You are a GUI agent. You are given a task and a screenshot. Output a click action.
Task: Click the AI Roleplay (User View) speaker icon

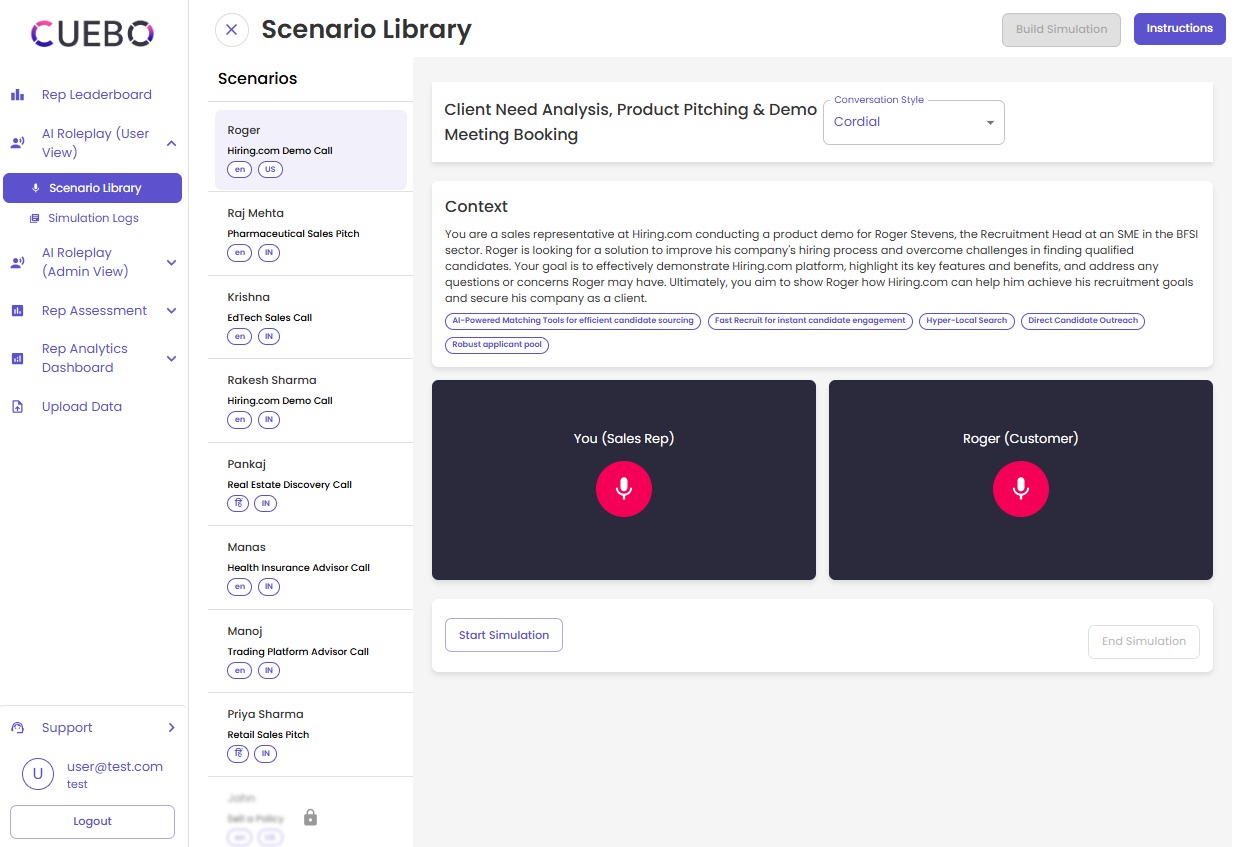click(17, 143)
